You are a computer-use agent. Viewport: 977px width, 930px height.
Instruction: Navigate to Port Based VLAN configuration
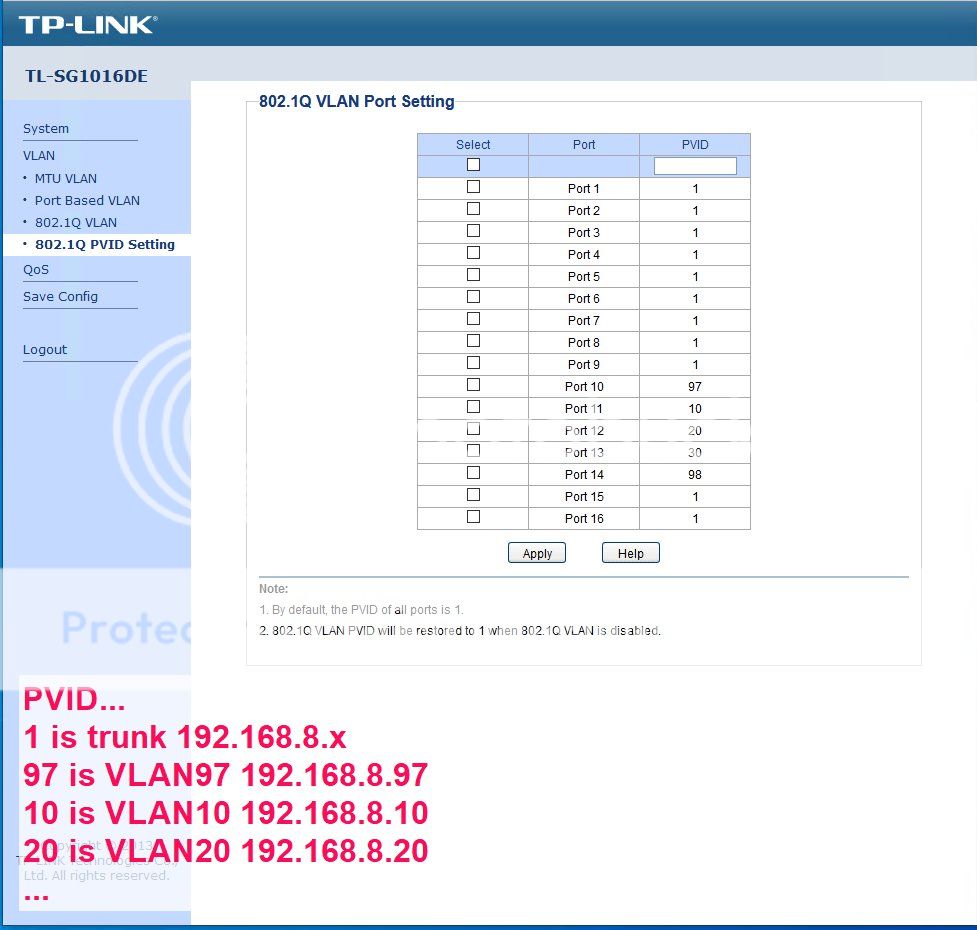[x=86, y=200]
